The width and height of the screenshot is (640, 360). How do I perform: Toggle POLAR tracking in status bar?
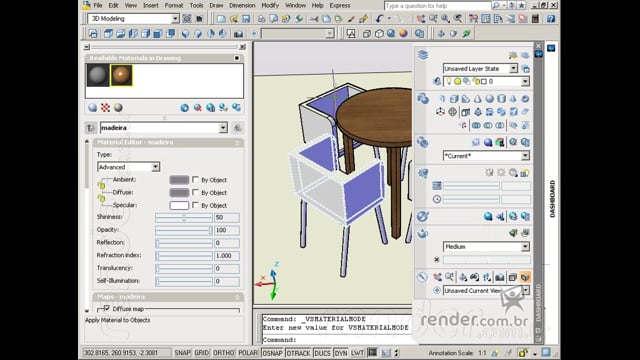[248, 353]
